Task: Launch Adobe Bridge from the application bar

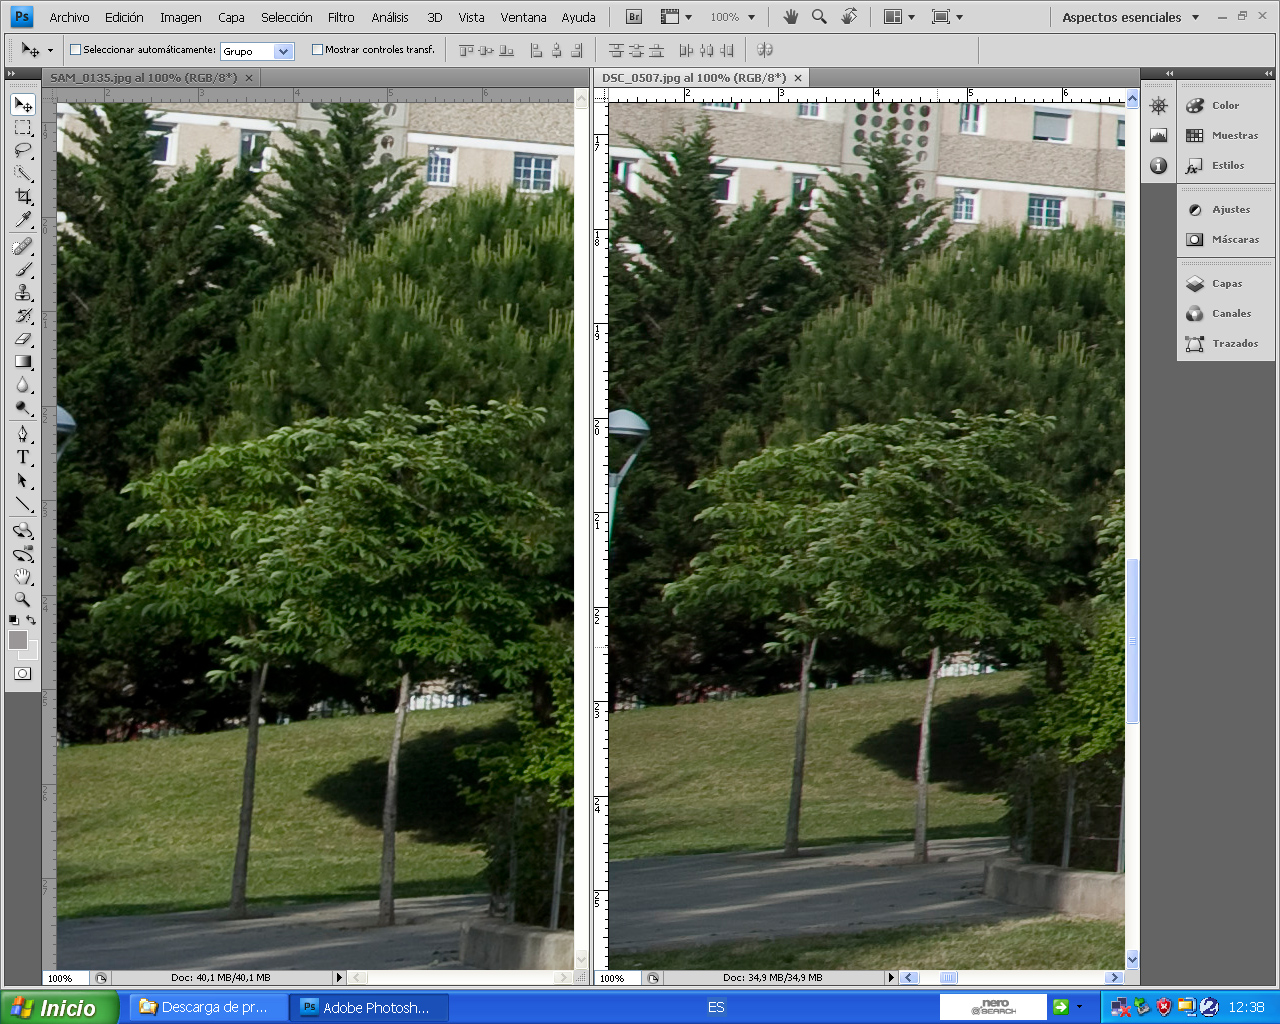Action: [634, 17]
